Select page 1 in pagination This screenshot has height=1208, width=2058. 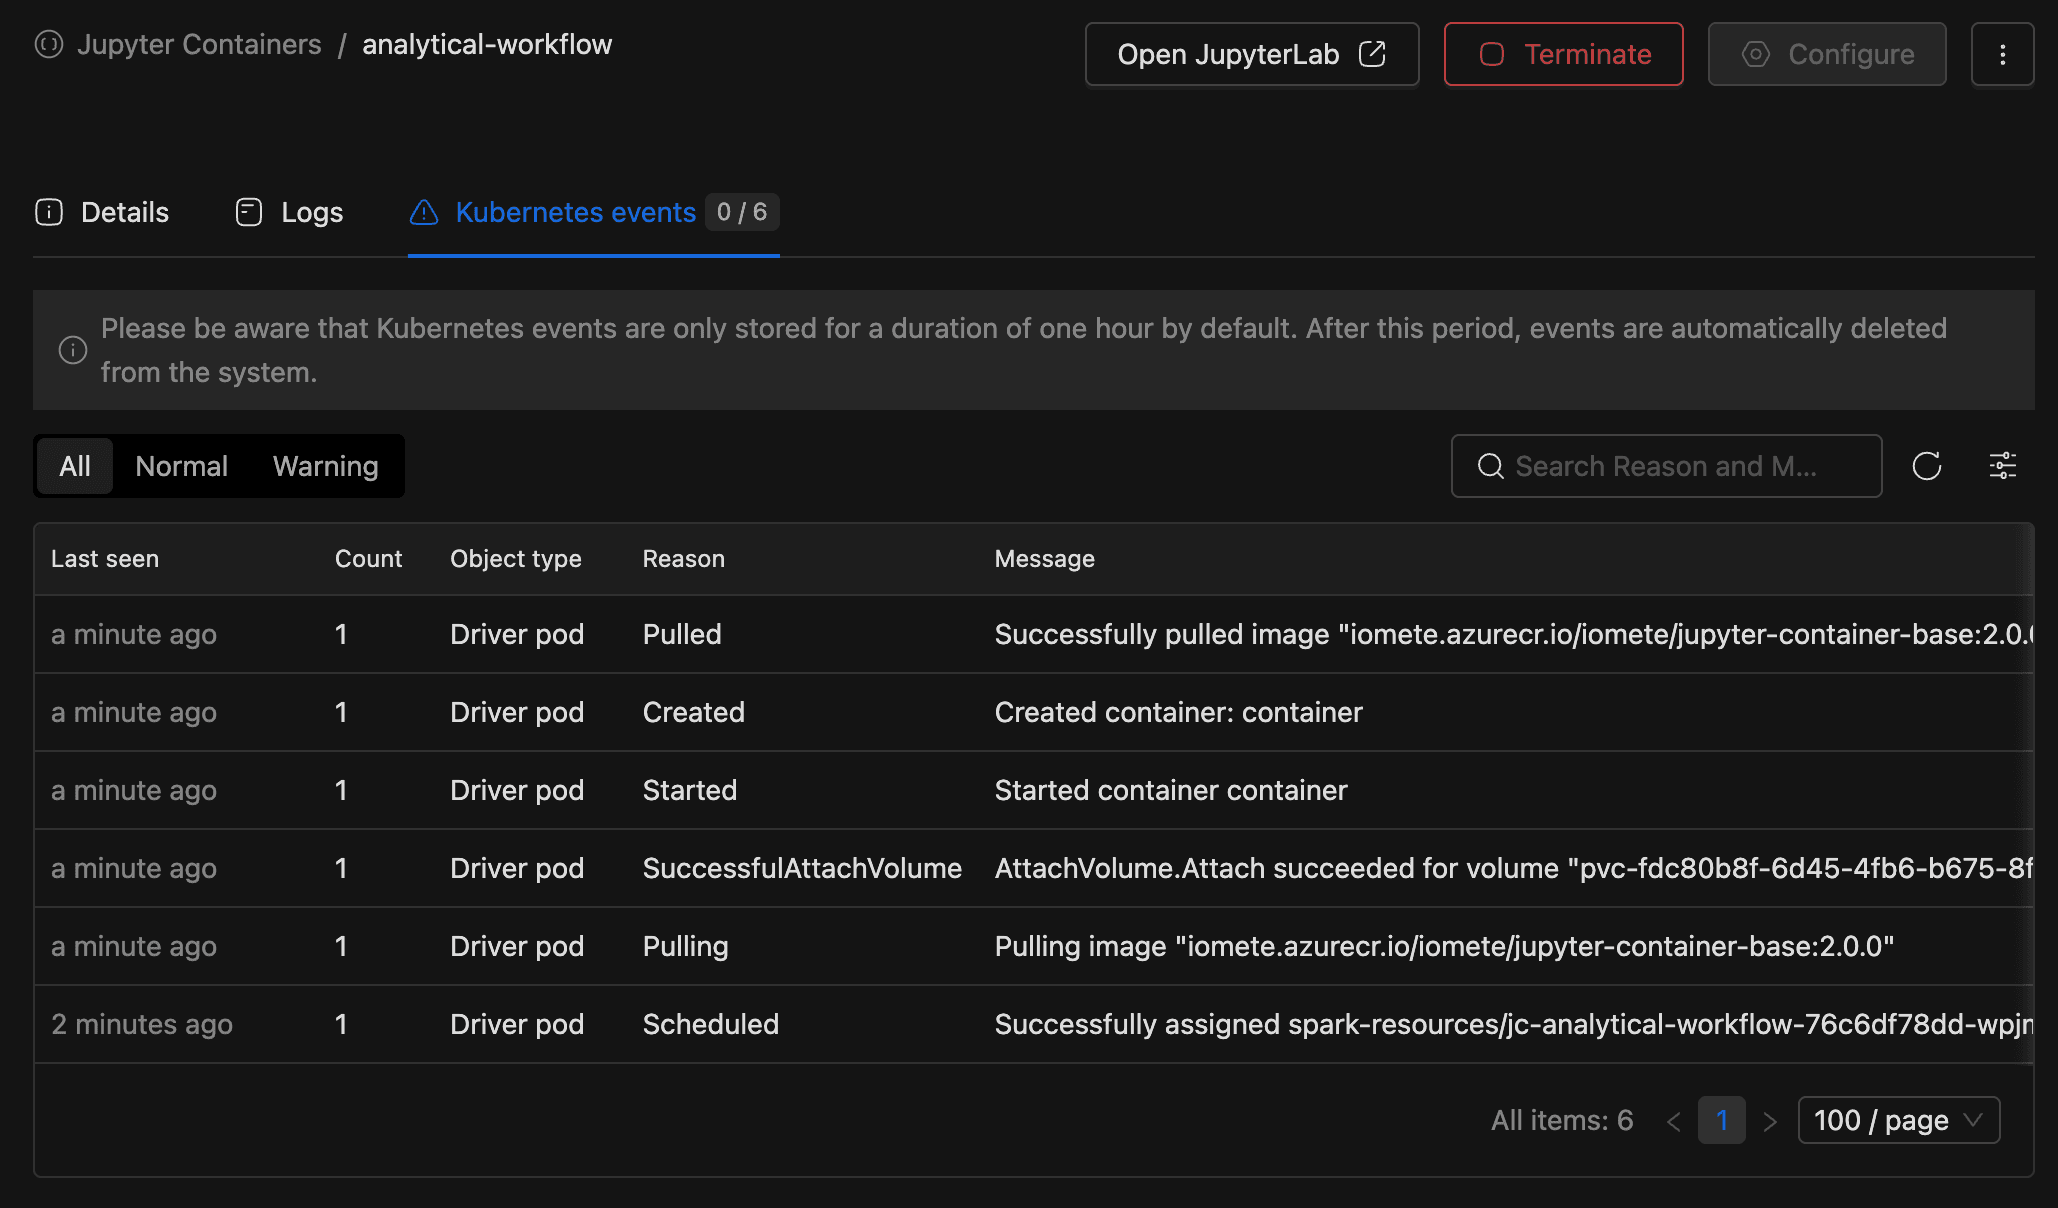(x=1721, y=1120)
